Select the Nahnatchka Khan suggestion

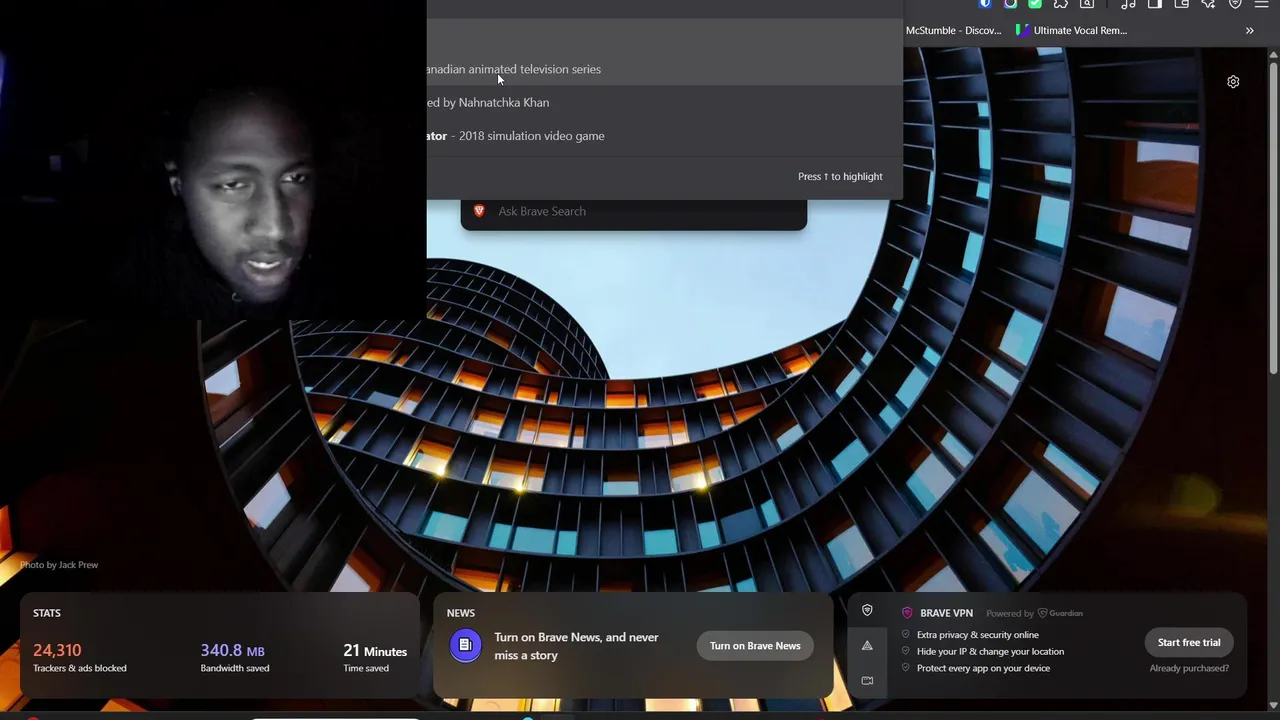coord(664,102)
